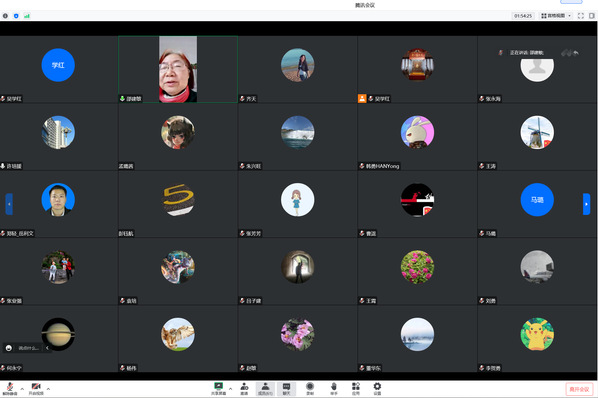Unmute the microphone
The height and width of the screenshot is (398, 598).
coord(10,388)
